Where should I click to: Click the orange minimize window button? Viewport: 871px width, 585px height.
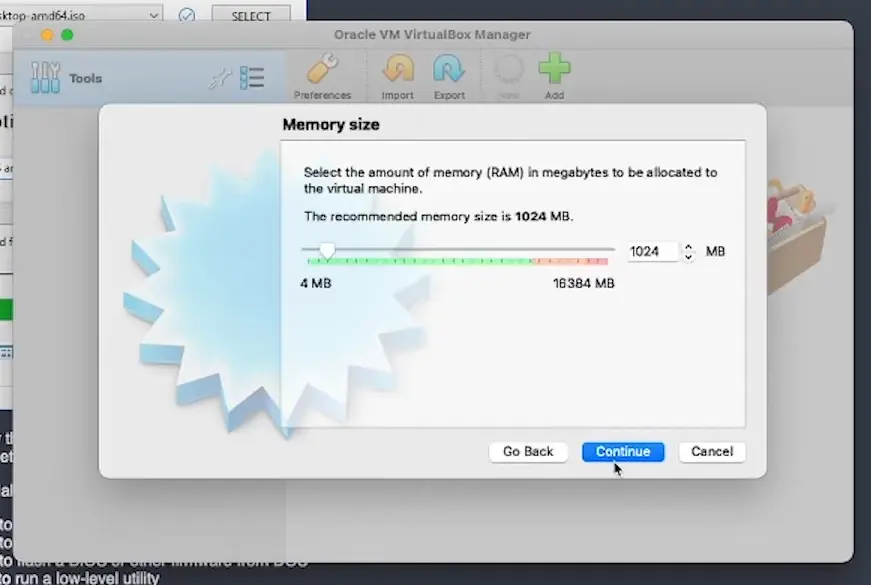pyautogui.click(x=47, y=35)
